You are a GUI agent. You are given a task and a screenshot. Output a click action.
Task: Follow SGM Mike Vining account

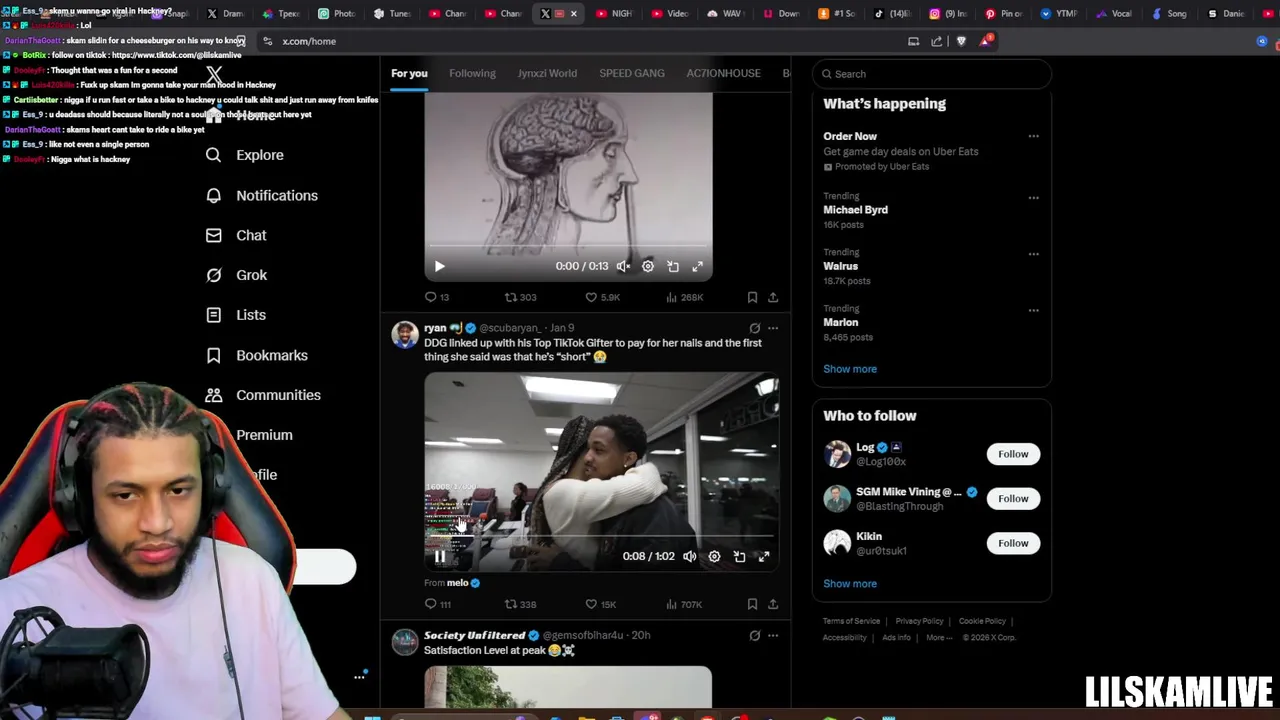(1013, 498)
